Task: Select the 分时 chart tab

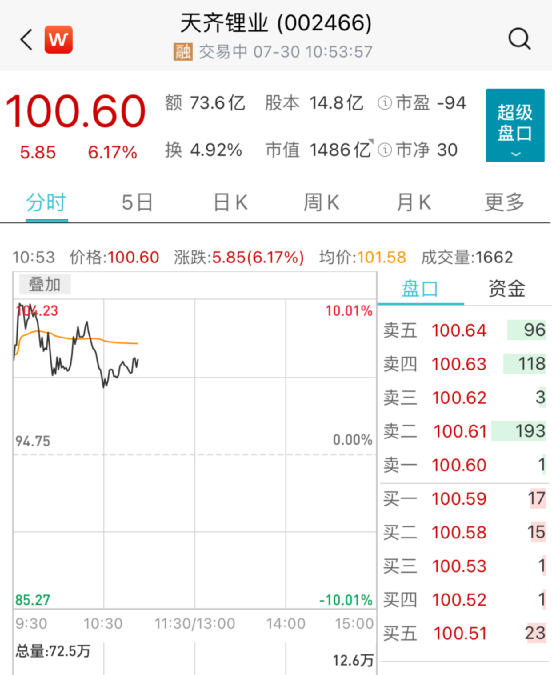Action: (x=46, y=202)
